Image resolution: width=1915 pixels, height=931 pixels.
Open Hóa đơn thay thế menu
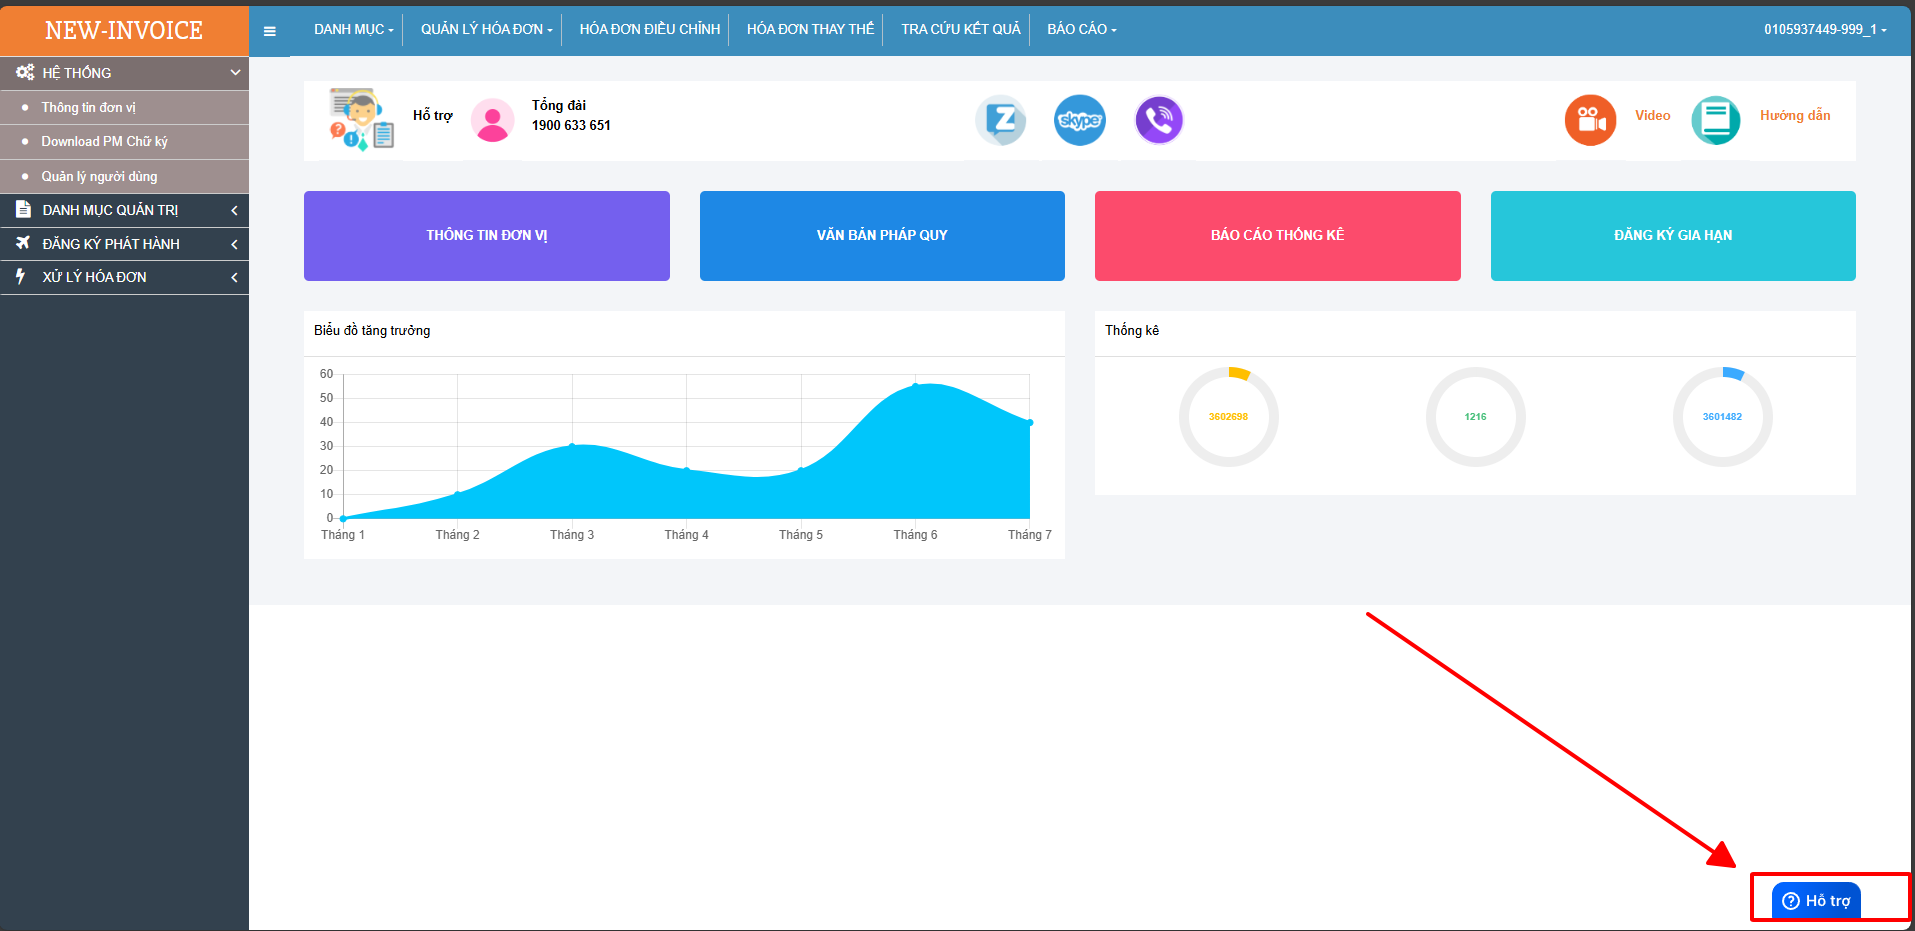click(810, 29)
